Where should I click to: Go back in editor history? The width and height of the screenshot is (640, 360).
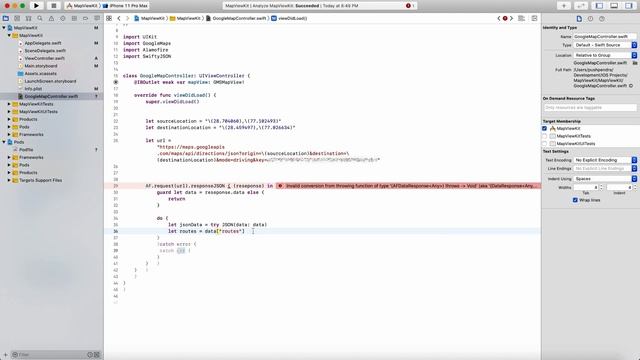click(119, 18)
